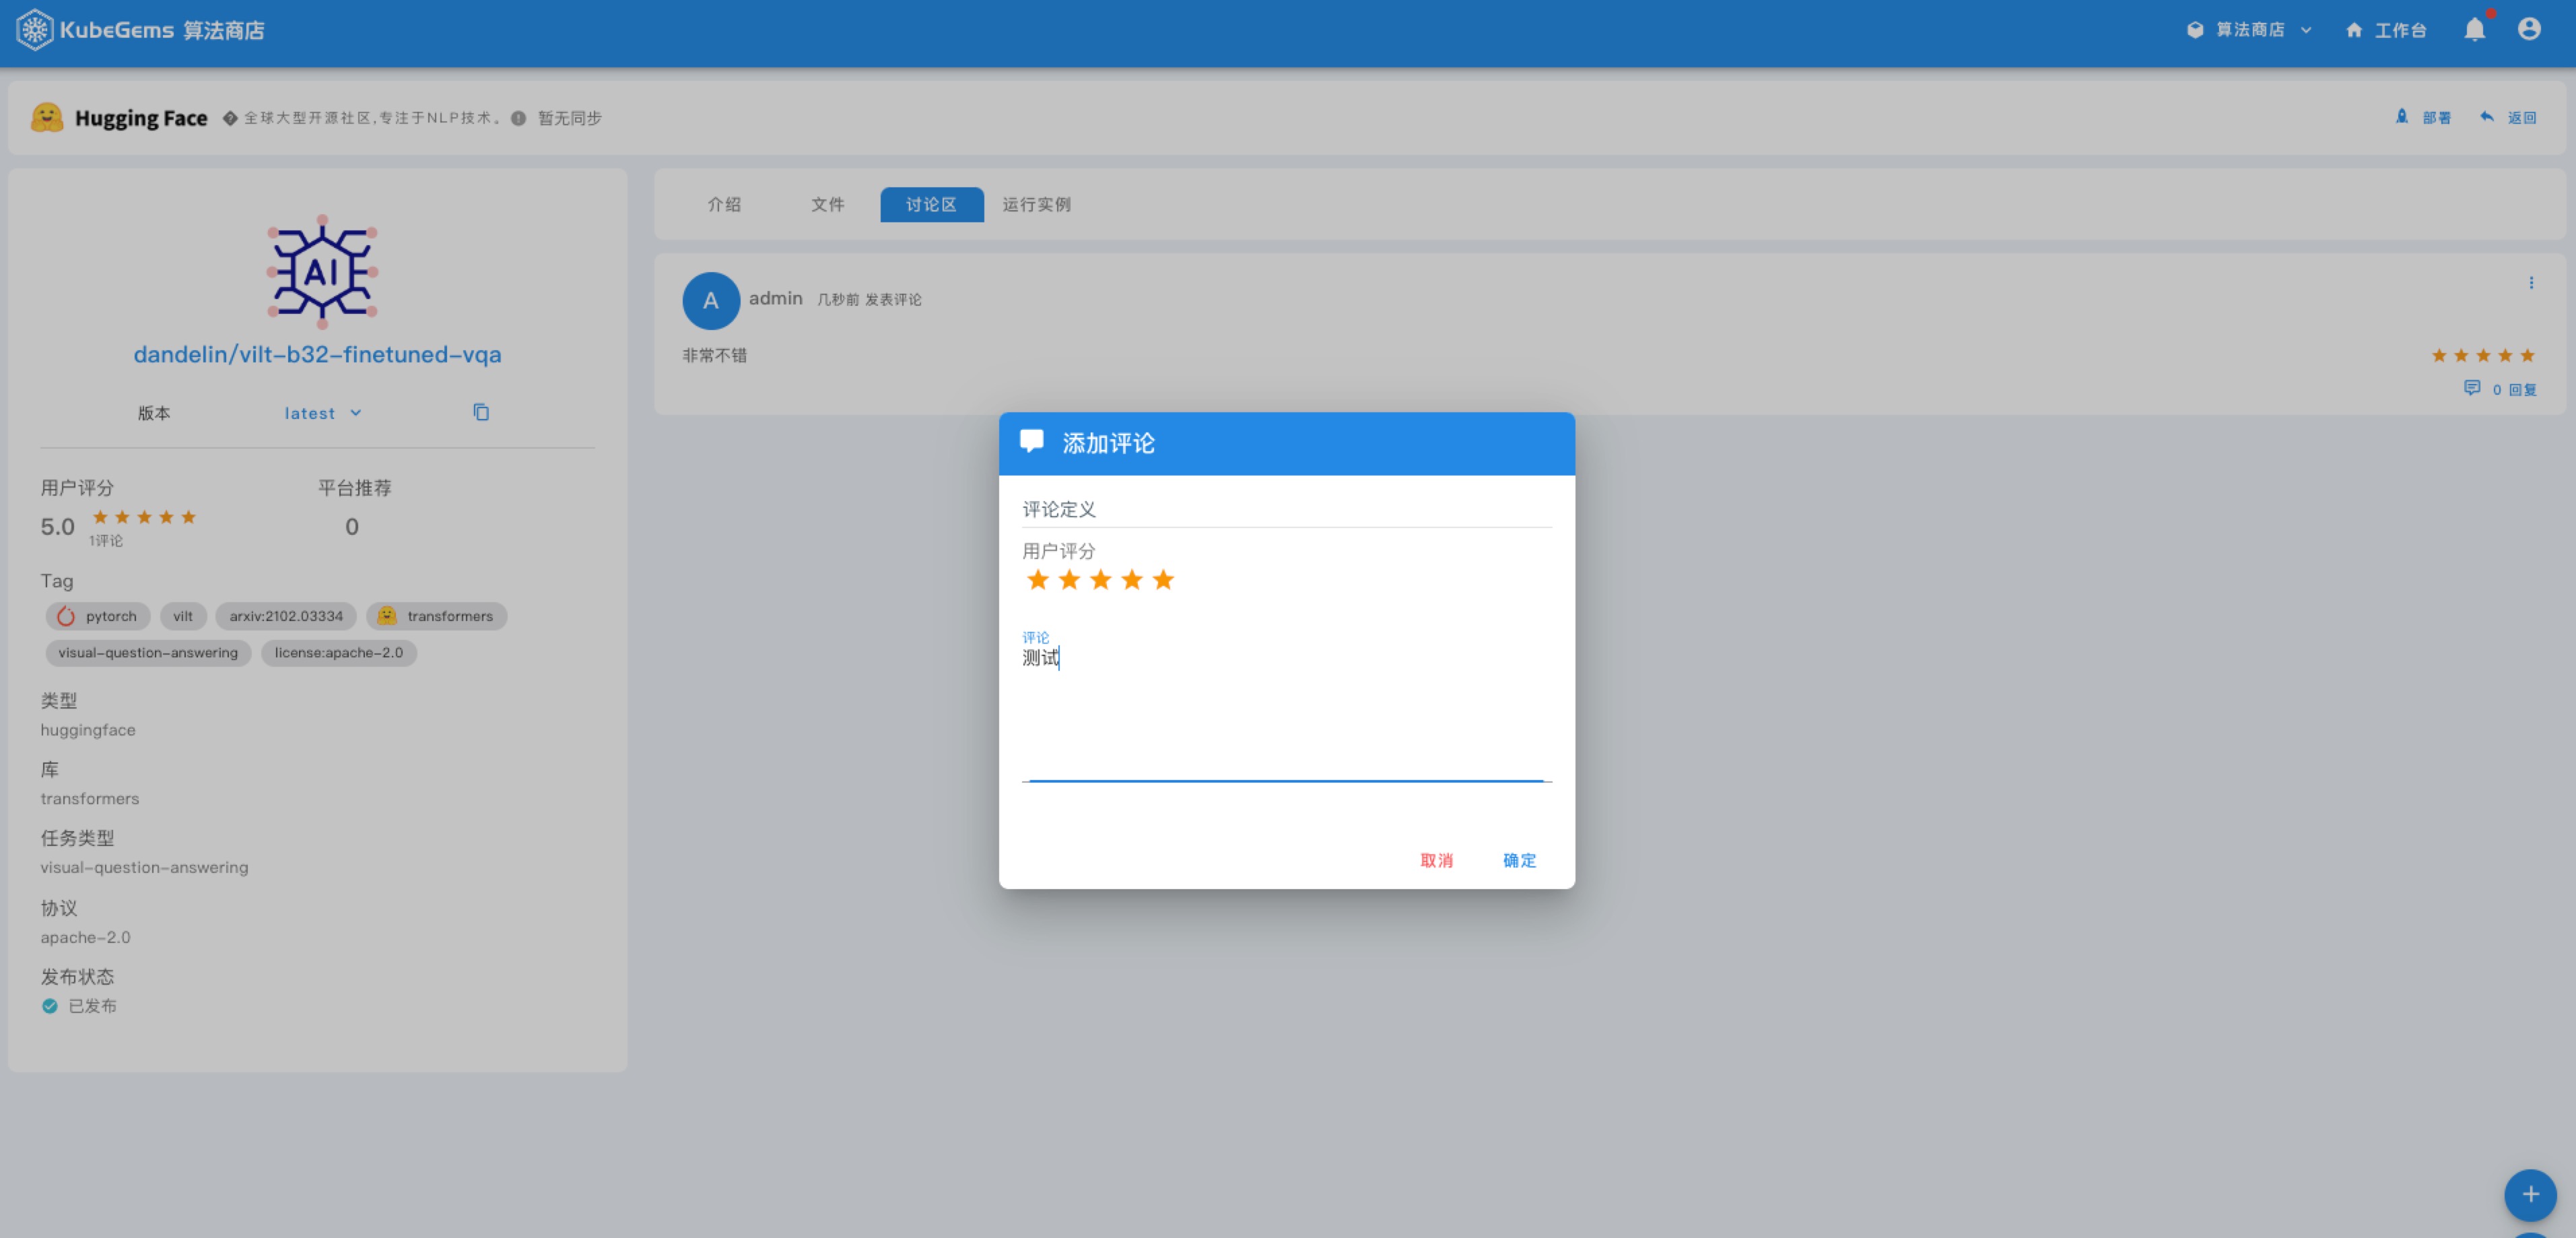Switch to the 介绍 tab
The image size is (2576, 1238).
click(x=724, y=204)
